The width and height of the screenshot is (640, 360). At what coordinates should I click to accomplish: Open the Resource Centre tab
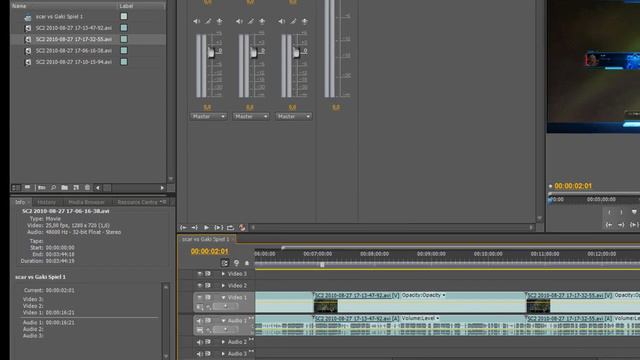(x=137, y=202)
